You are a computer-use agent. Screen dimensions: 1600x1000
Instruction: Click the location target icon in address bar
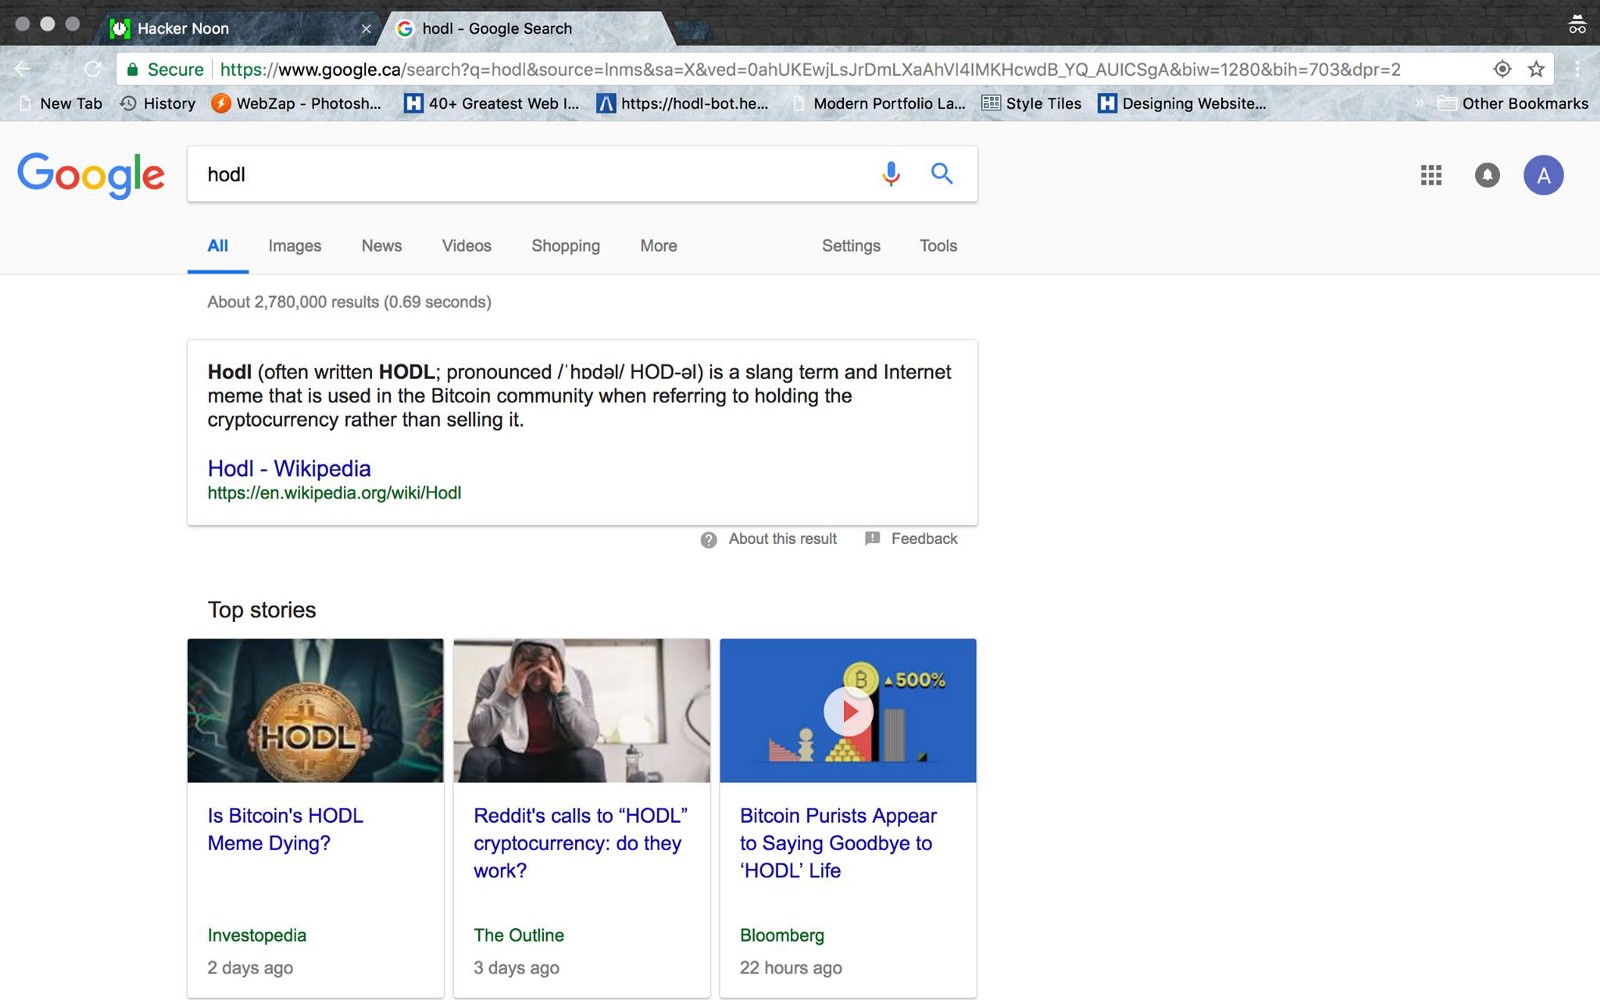tap(1502, 69)
